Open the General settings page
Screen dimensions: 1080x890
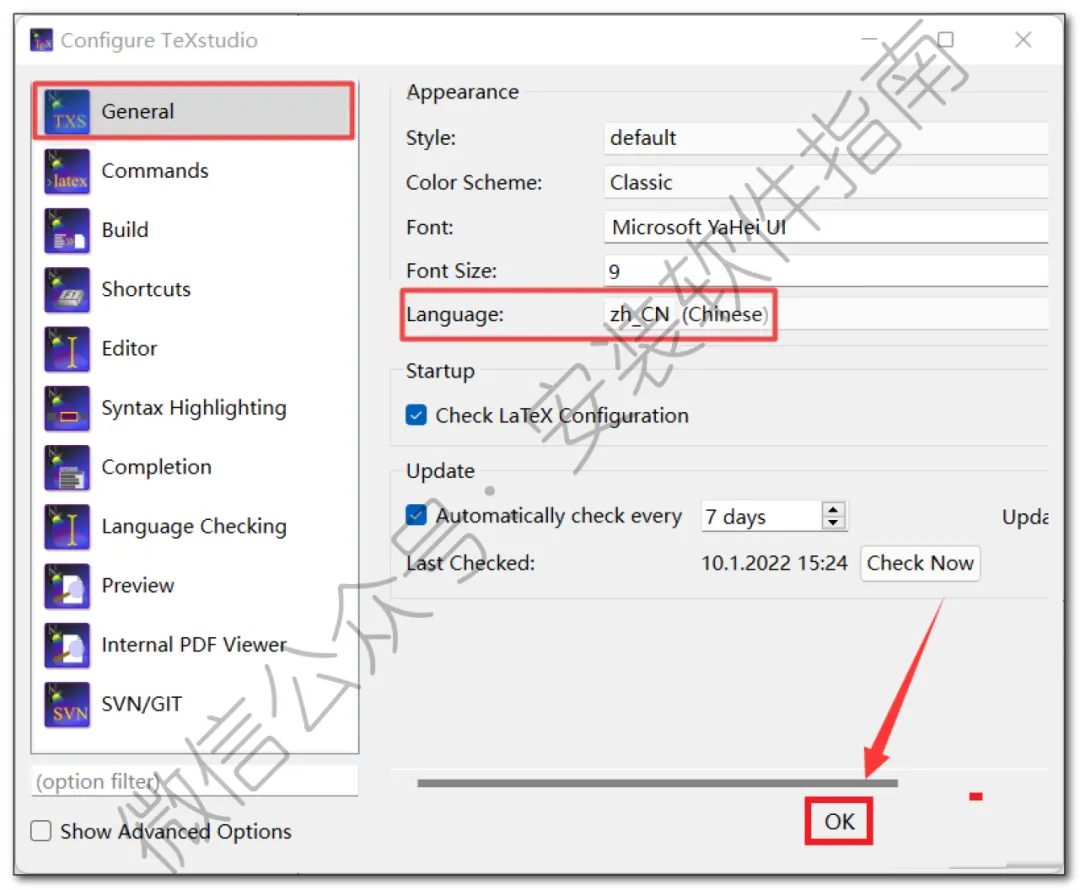tap(194, 111)
